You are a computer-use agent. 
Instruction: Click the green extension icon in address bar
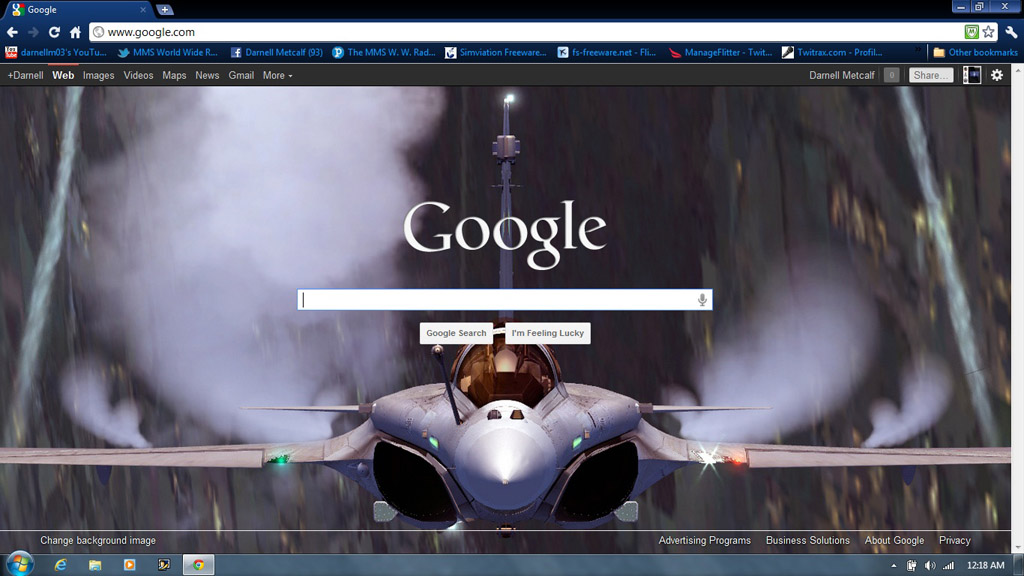point(972,32)
